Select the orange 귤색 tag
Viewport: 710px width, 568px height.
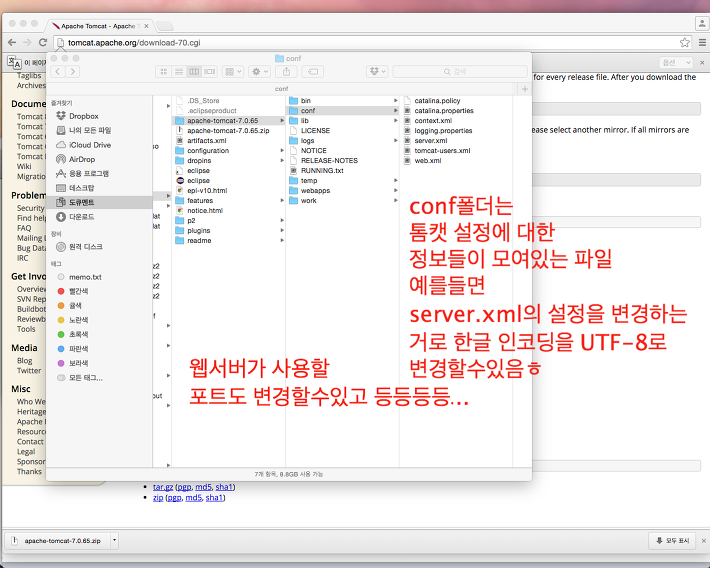[x=69, y=306]
